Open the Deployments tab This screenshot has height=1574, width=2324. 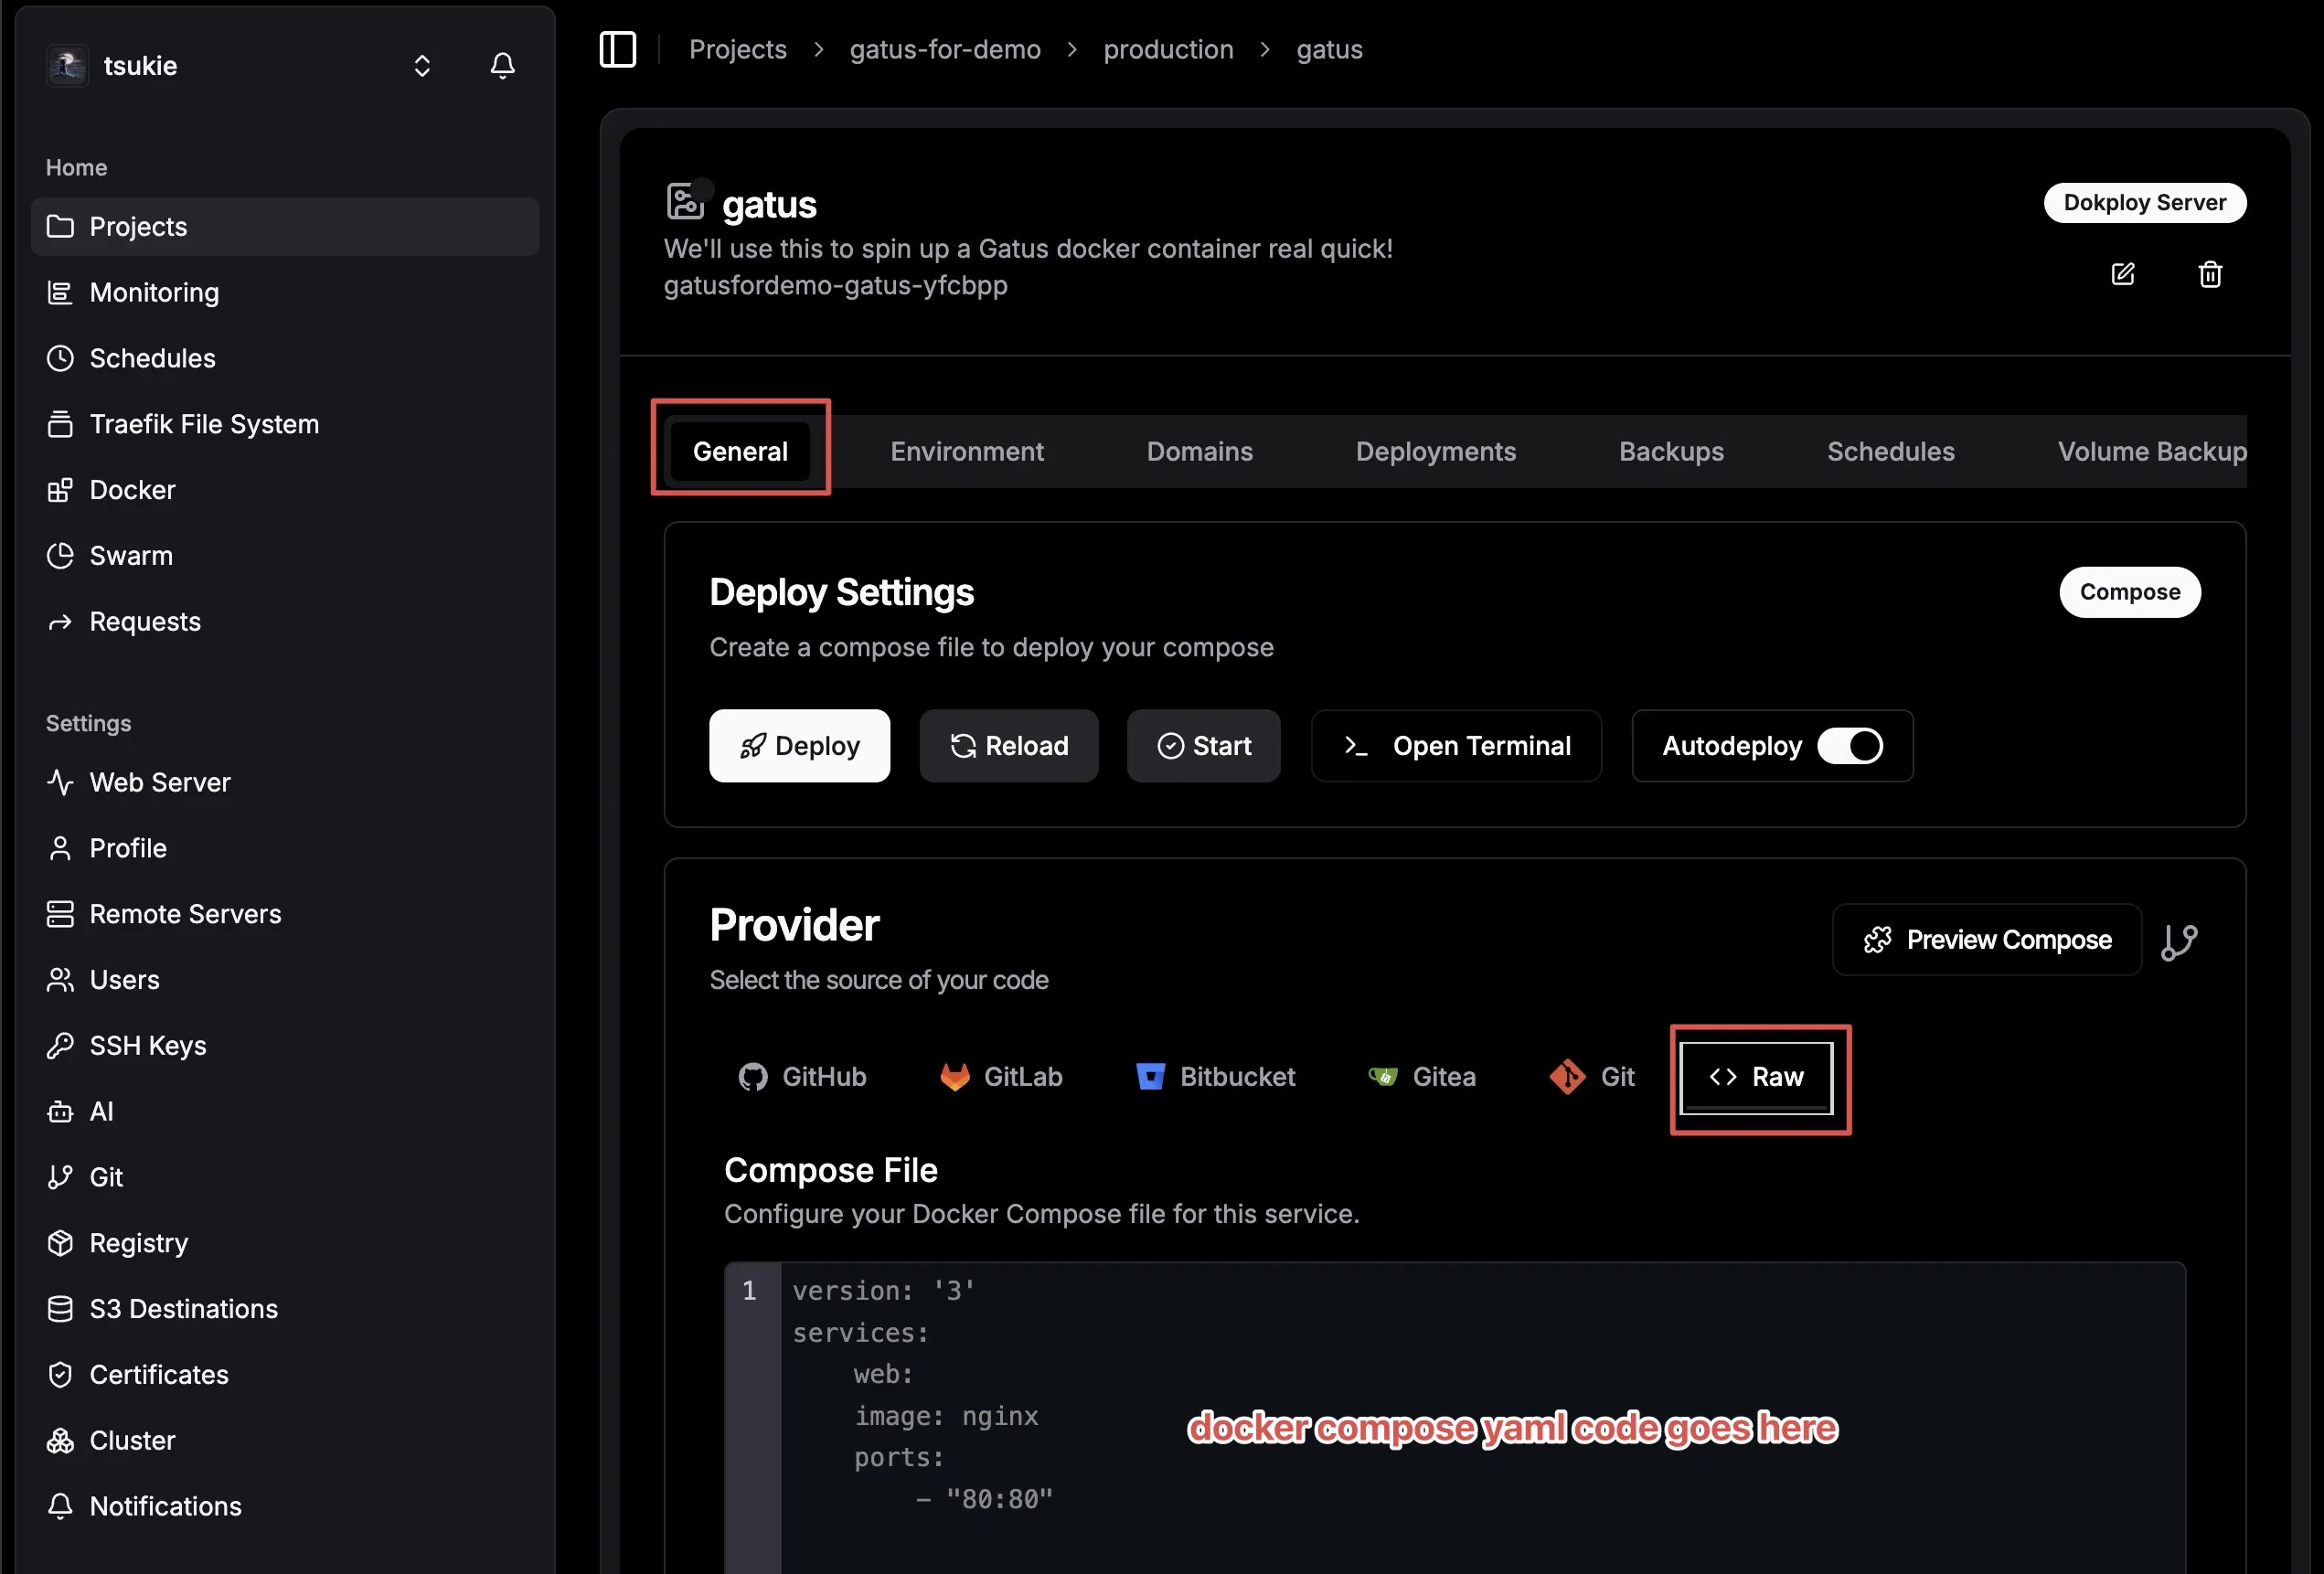coord(1435,452)
